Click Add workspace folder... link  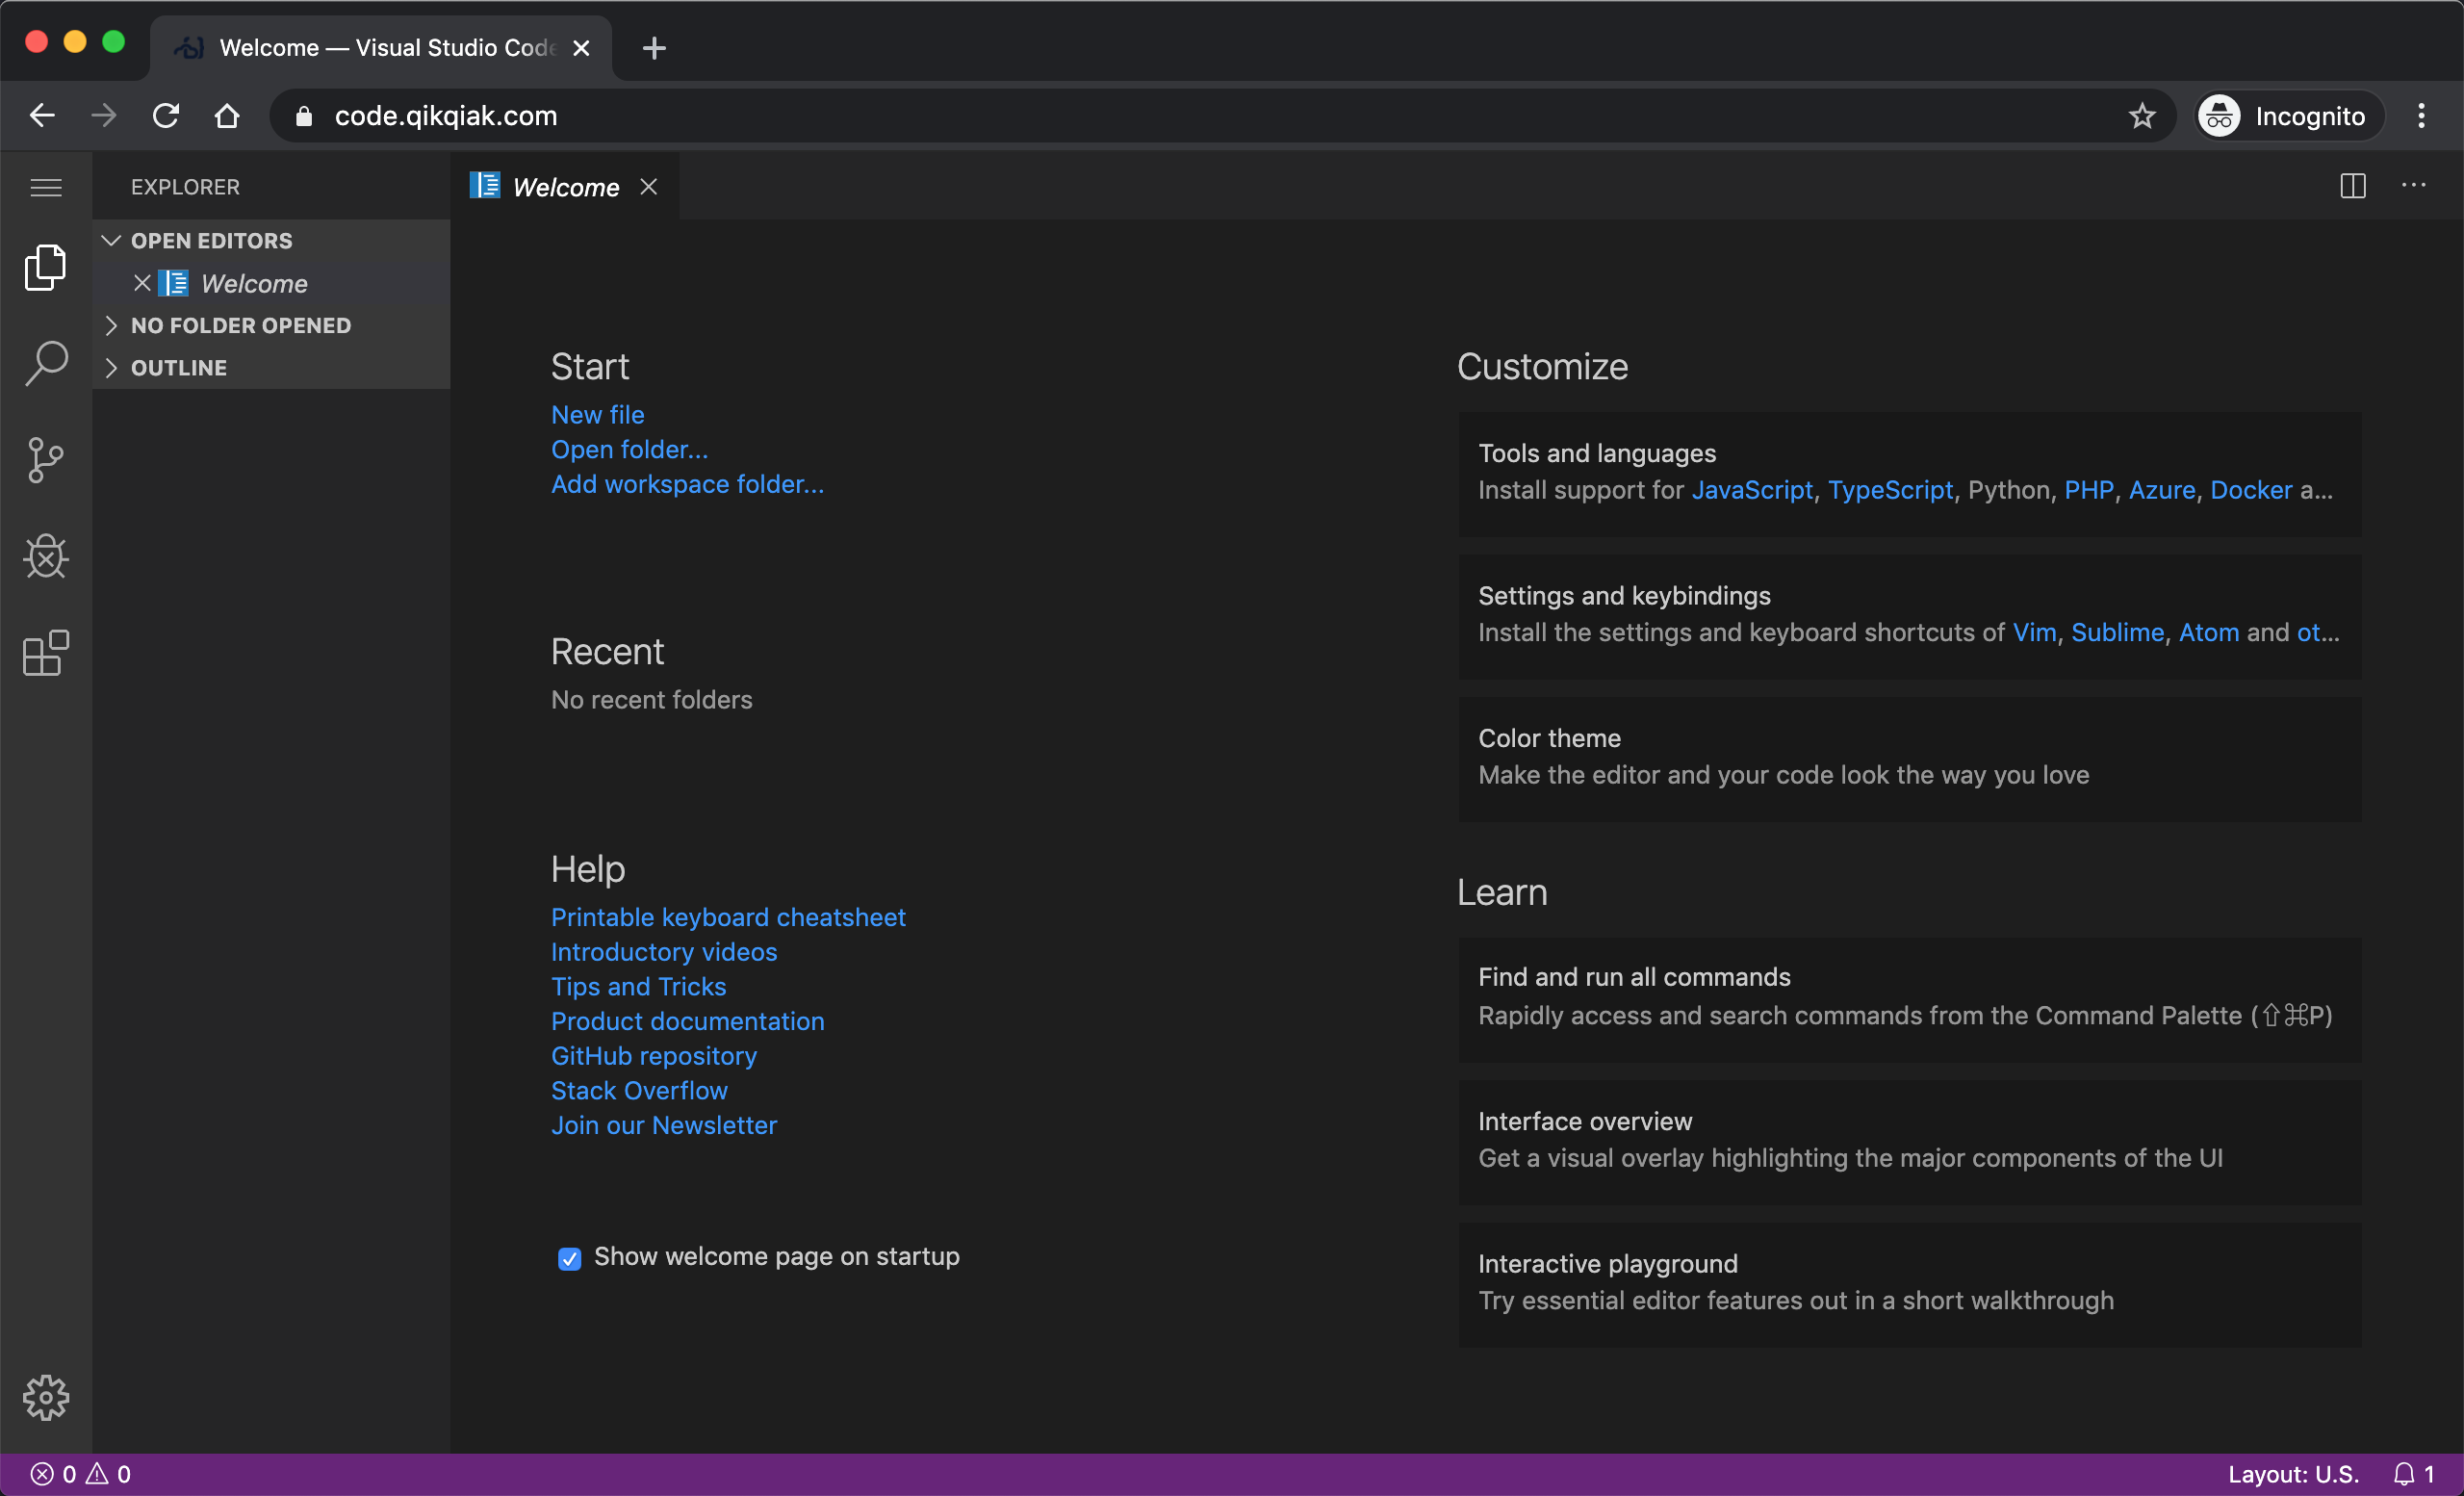(x=687, y=484)
